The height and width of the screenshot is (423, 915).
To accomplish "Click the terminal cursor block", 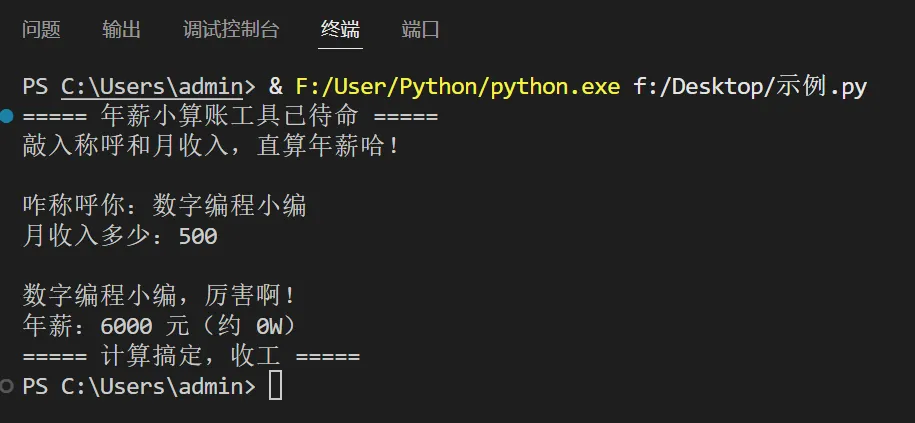I will pos(276,386).
